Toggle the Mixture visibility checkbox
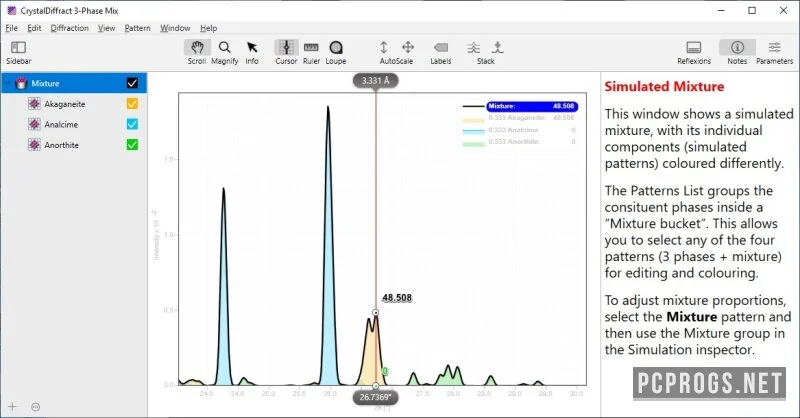The width and height of the screenshot is (800, 418). tap(132, 83)
